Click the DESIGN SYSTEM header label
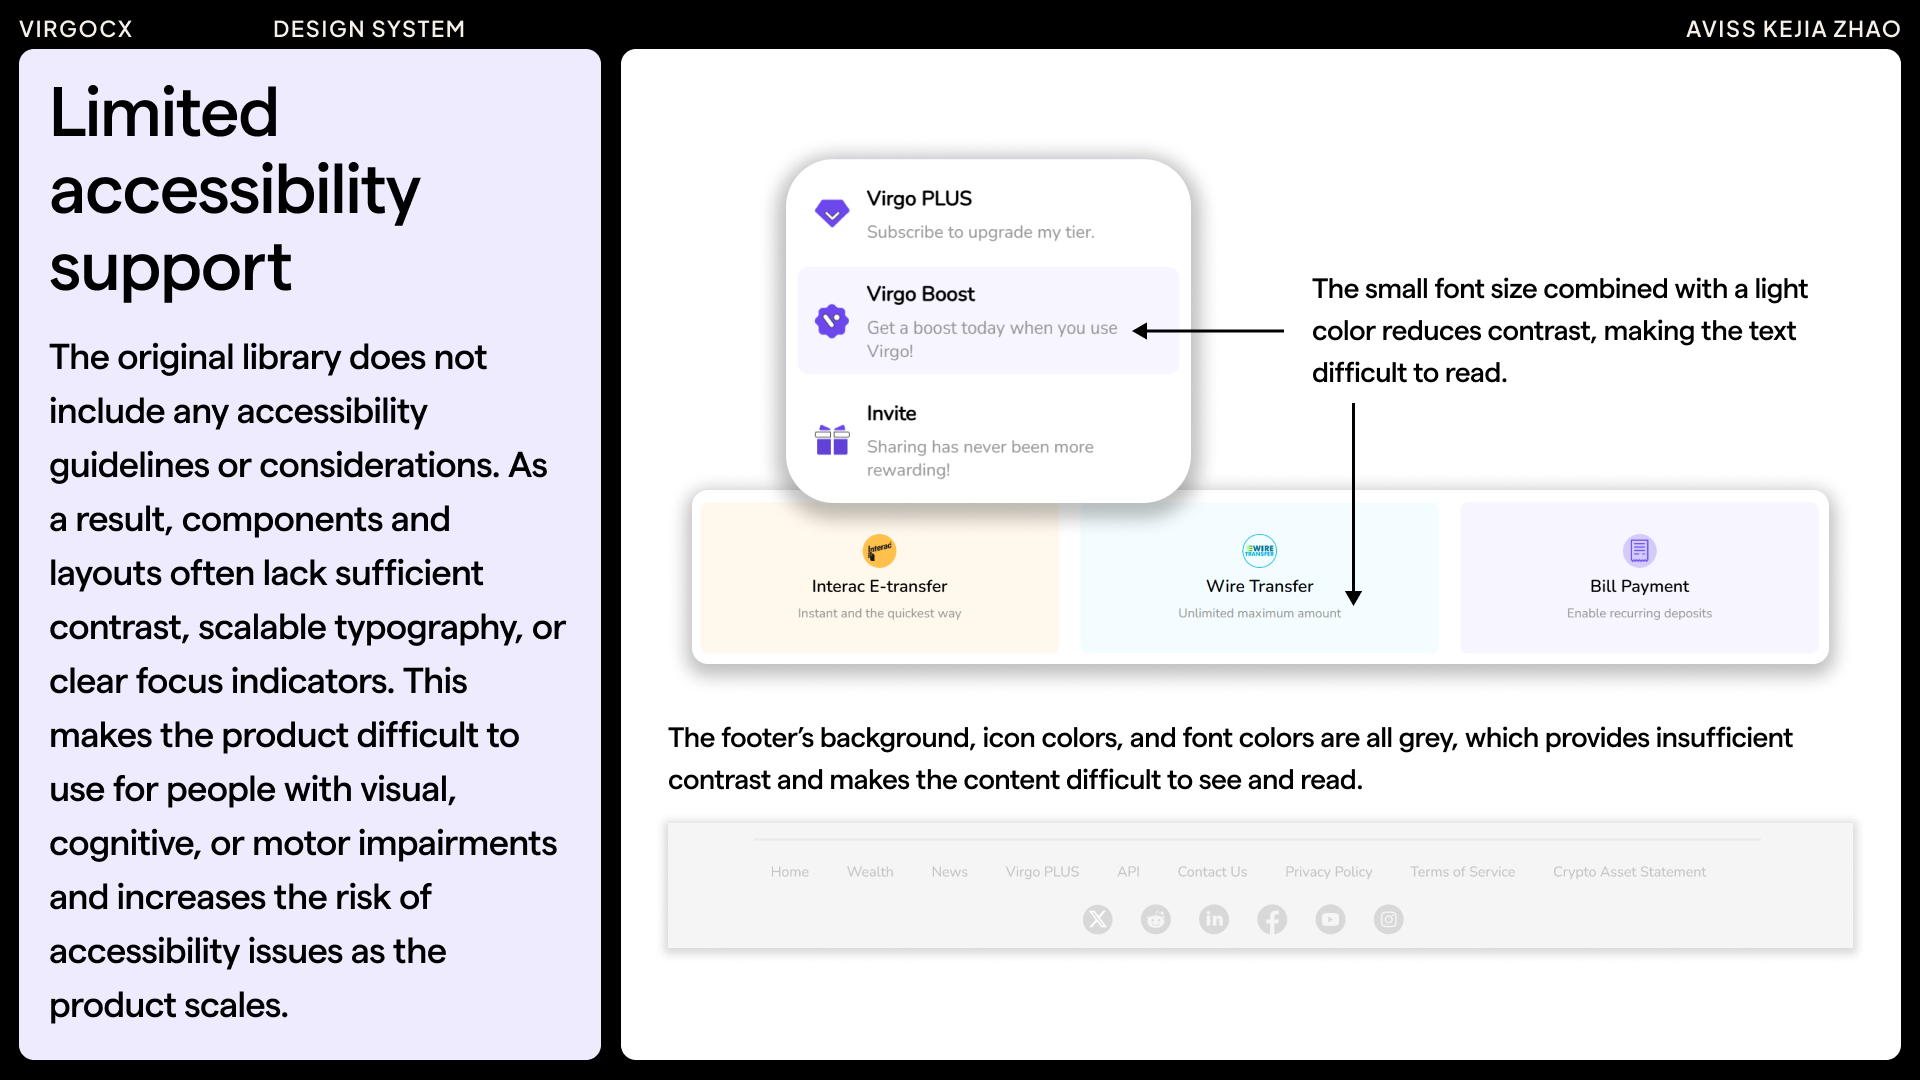This screenshot has height=1080, width=1920. pos(369,29)
